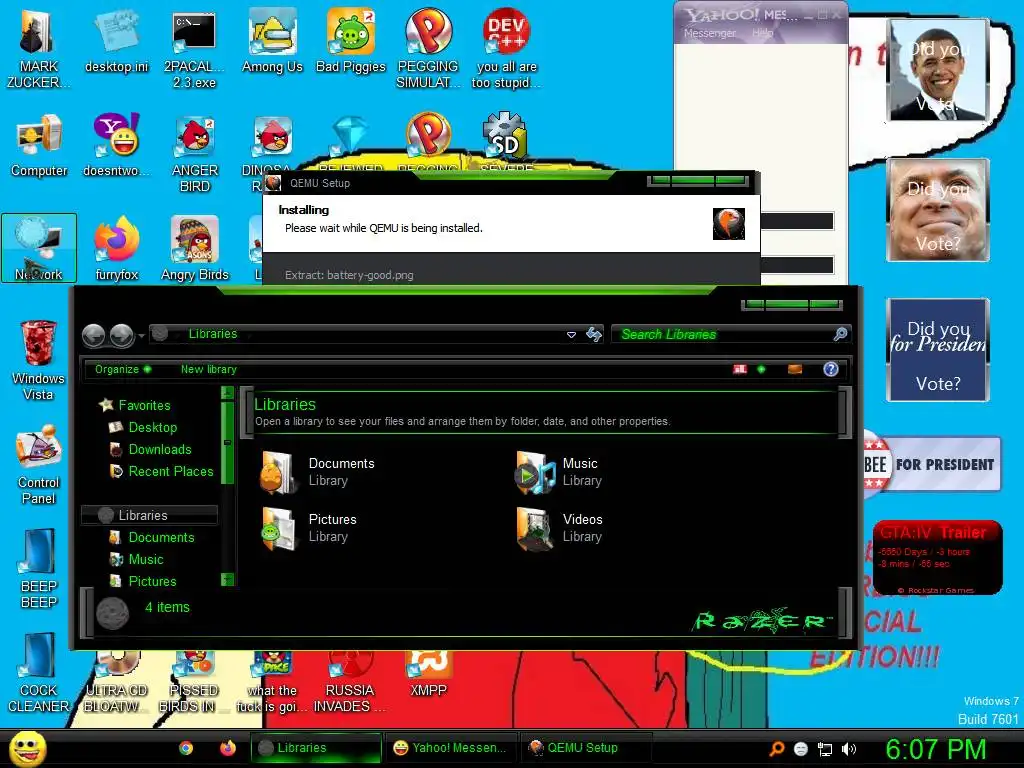Screen dimensions: 1024x768
Task: Click the volume speaker tray icon
Action: pos(849,748)
